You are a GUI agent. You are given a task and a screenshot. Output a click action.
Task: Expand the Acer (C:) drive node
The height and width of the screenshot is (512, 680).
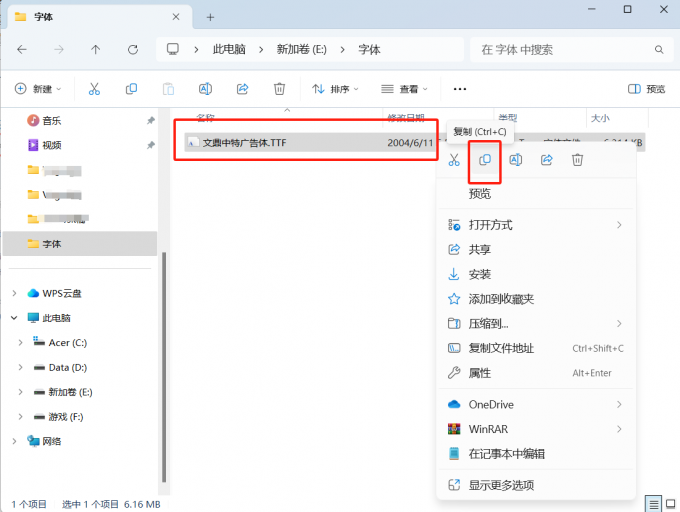(x=20, y=342)
